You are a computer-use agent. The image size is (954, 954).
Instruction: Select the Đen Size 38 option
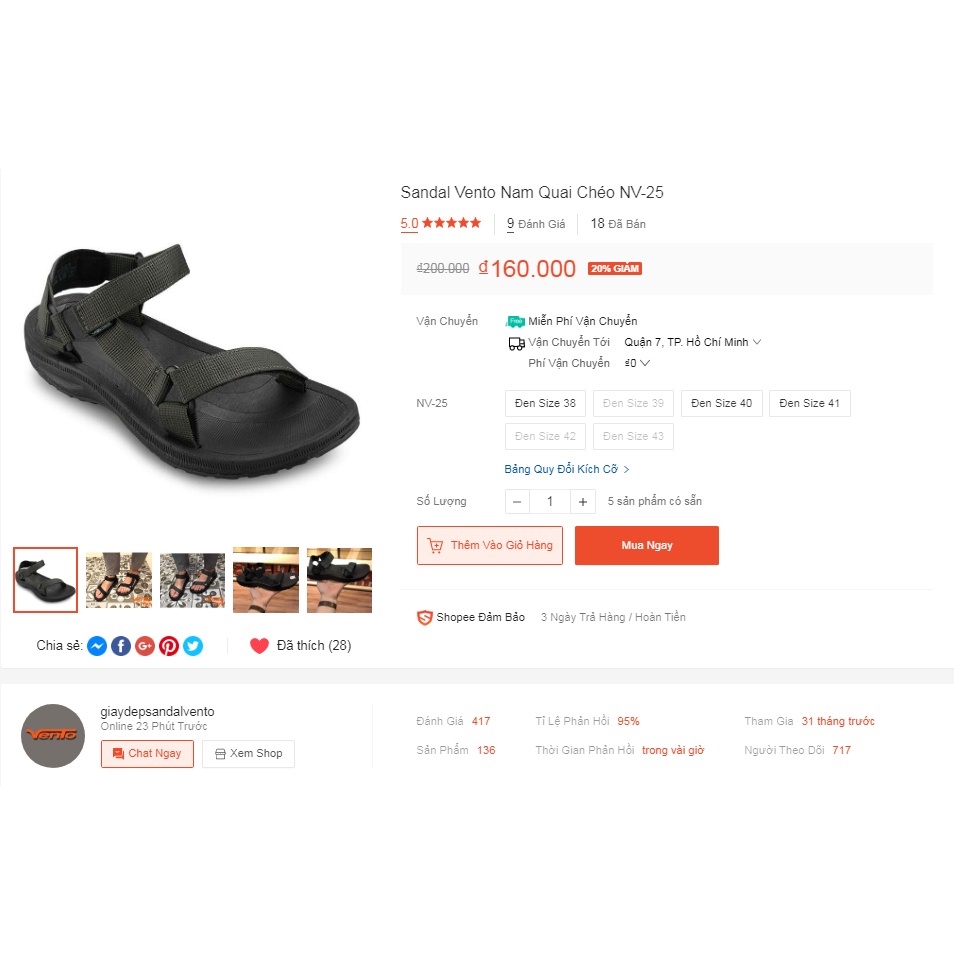(x=545, y=403)
